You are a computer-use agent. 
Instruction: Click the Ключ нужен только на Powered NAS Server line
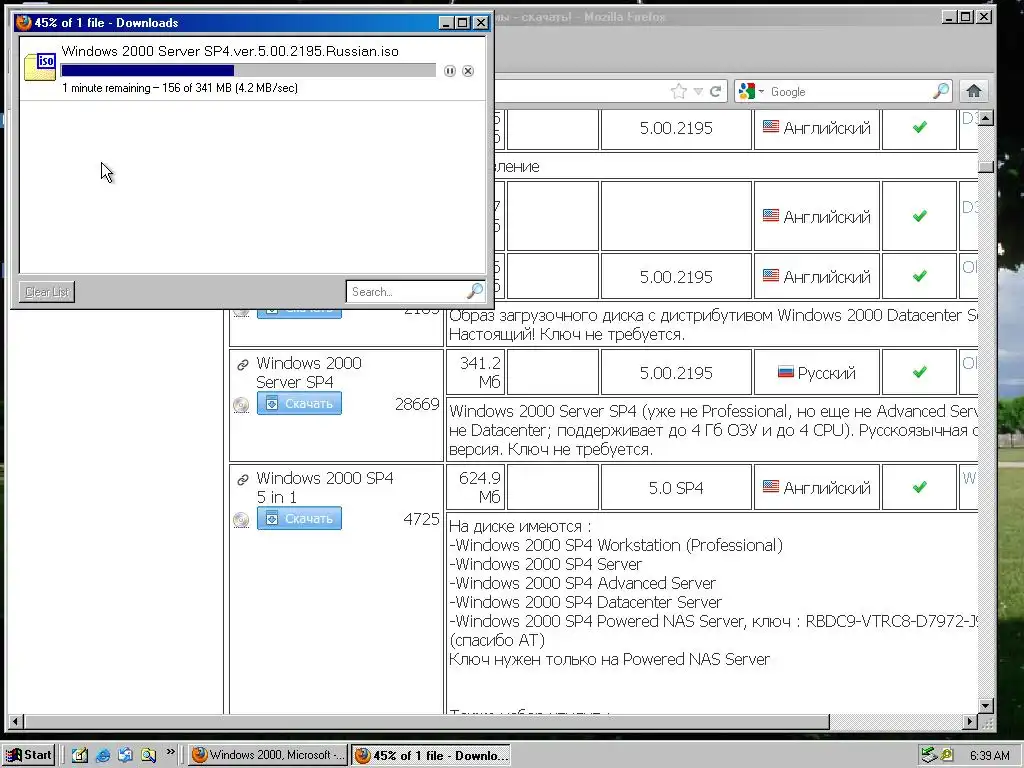click(x=609, y=659)
